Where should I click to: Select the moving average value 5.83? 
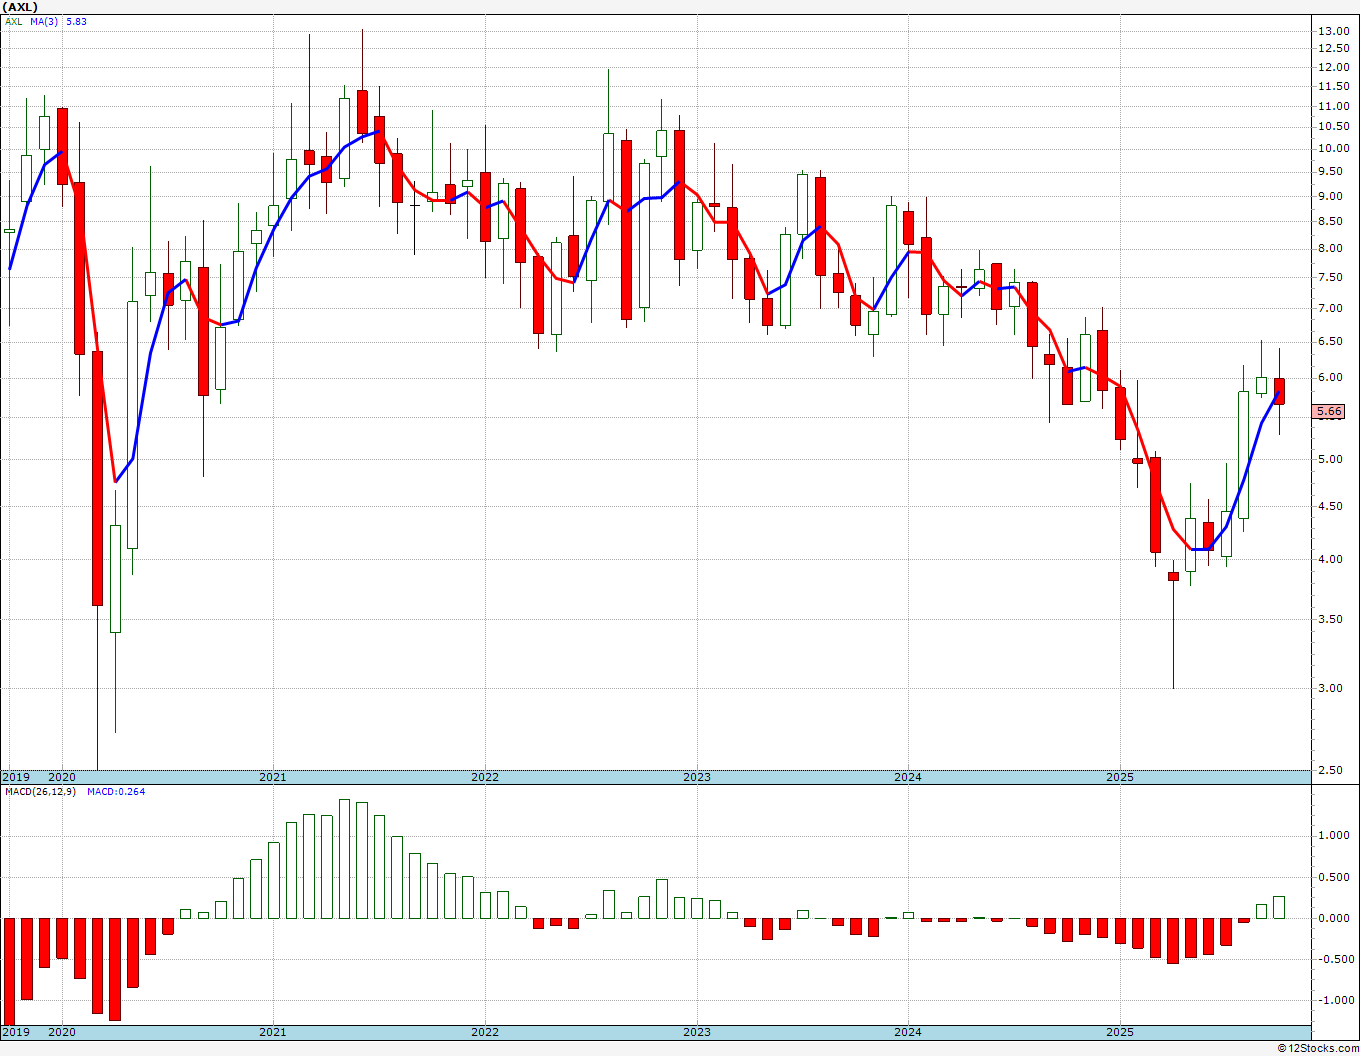[x=76, y=21]
